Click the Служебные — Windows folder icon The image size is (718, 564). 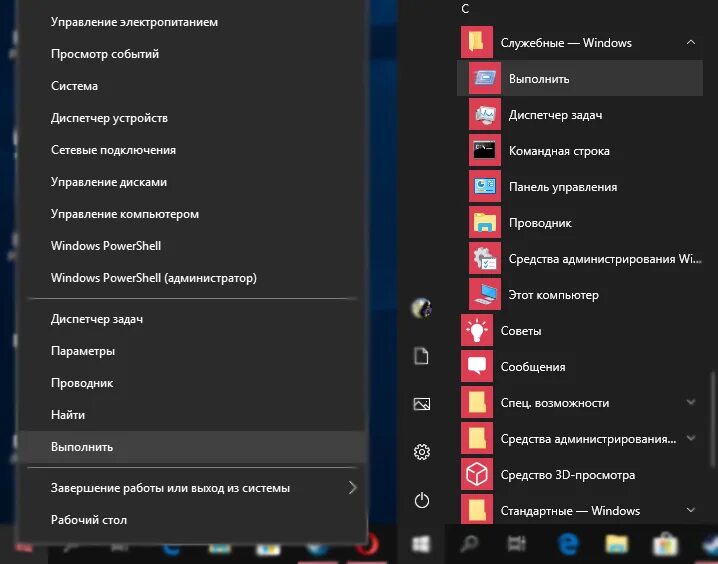pos(477,43)
